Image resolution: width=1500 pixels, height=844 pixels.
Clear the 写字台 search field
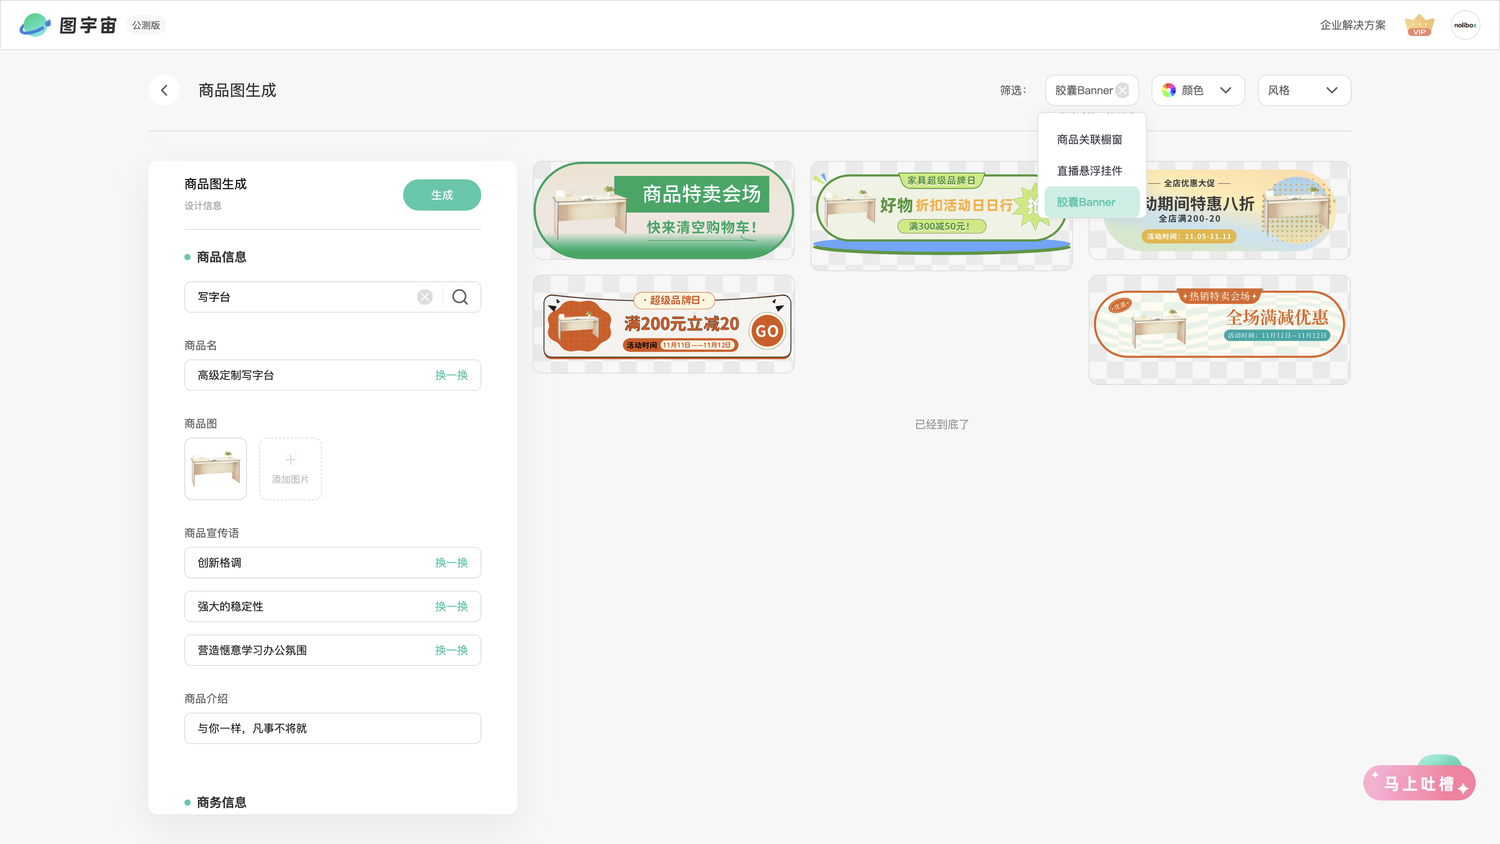tap(425, 297)
